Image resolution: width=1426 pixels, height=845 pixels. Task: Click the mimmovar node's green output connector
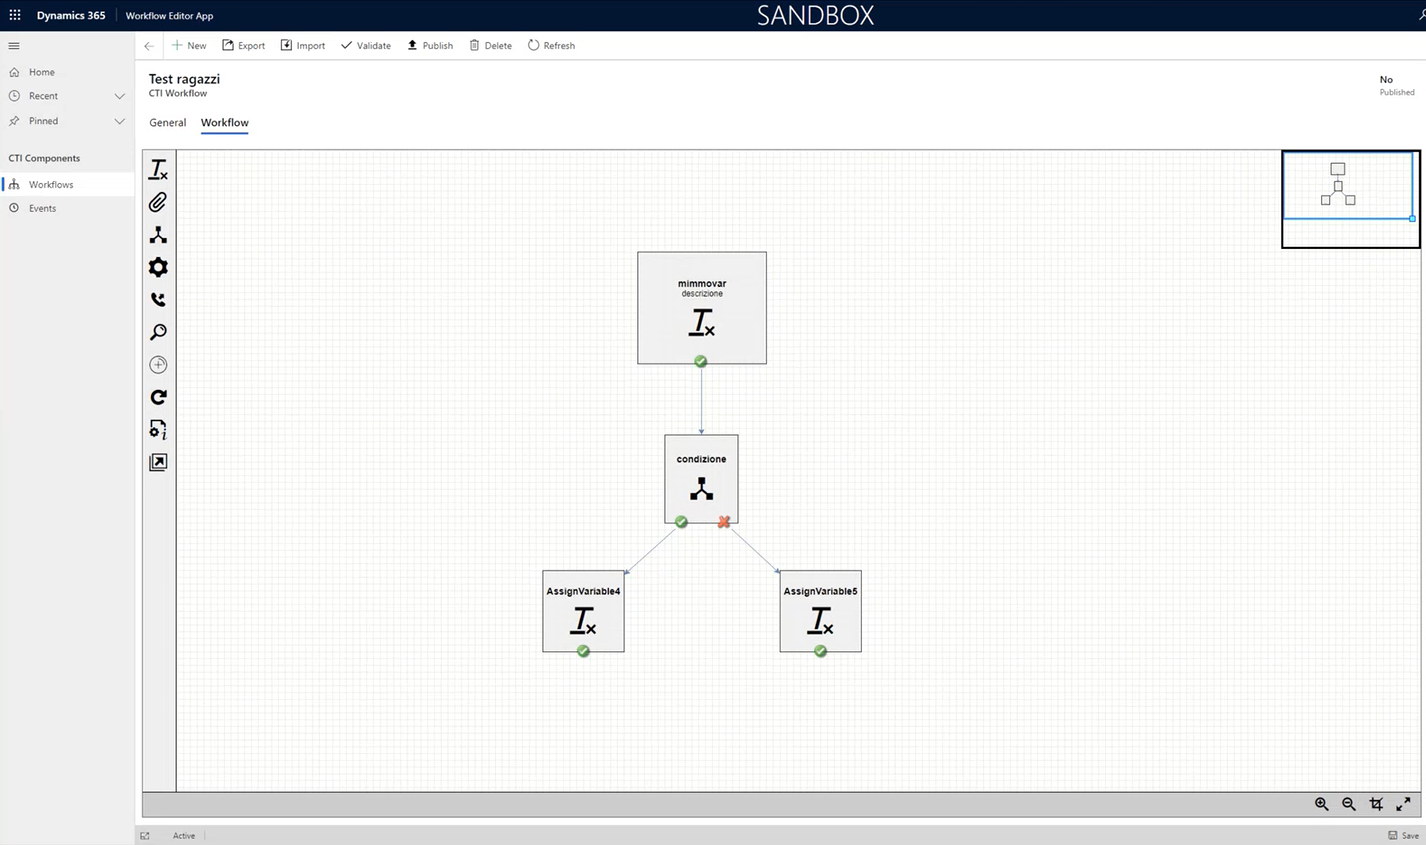(x=701, y=362)
